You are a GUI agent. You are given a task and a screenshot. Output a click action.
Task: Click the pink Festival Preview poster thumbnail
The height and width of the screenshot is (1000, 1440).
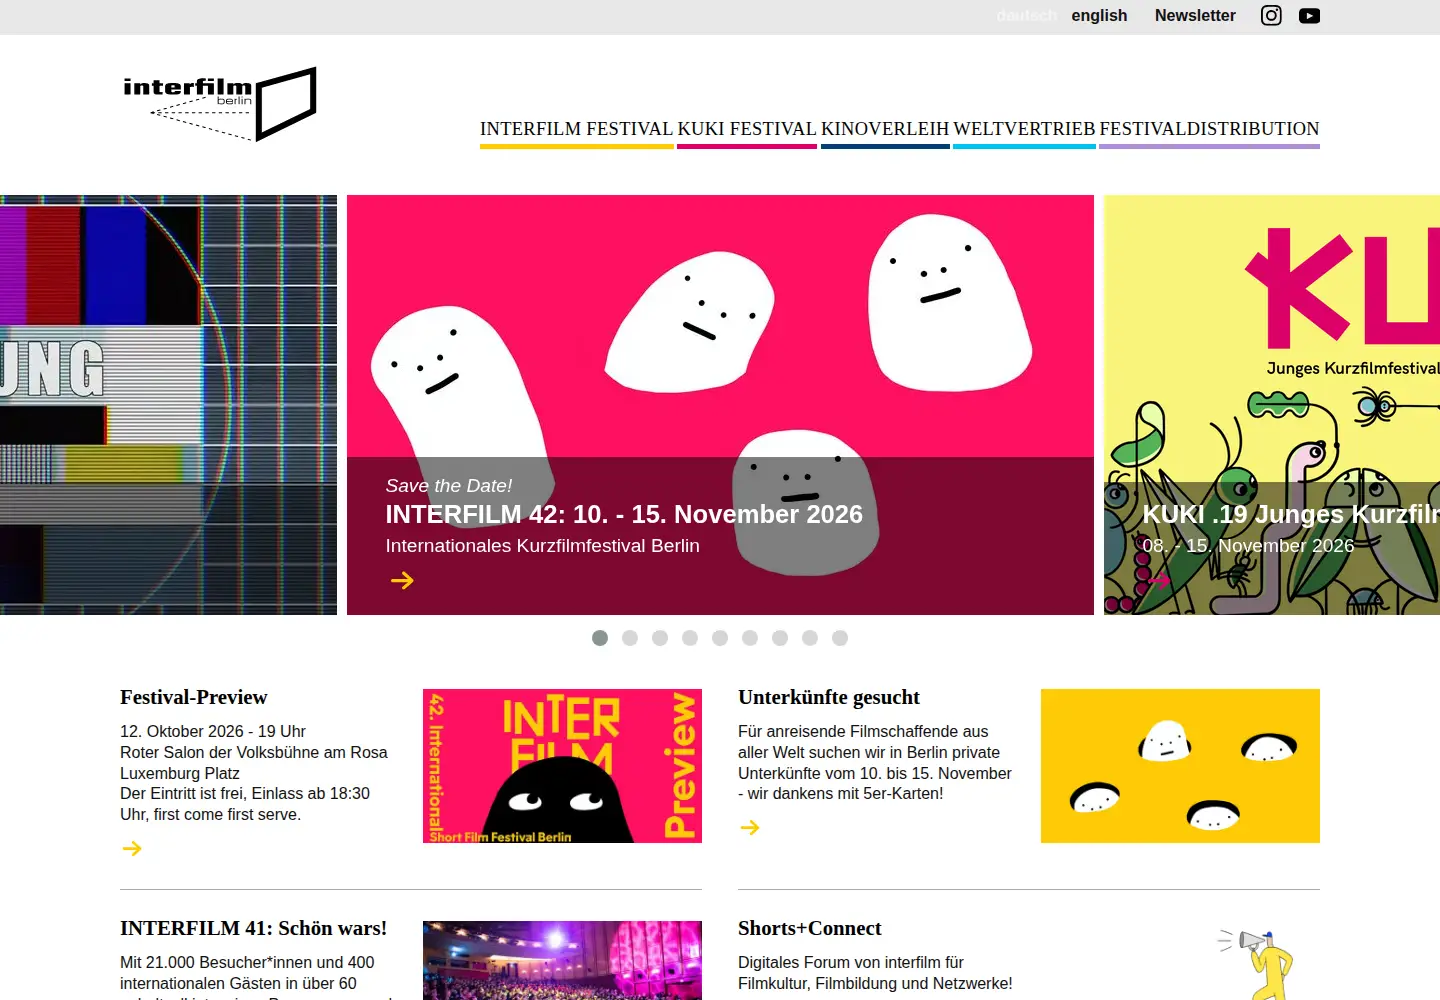tap(562, 766)
